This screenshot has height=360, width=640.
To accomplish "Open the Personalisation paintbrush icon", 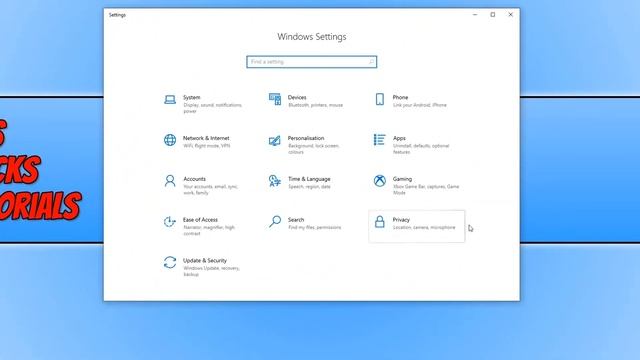I will [x=275, y=140].
